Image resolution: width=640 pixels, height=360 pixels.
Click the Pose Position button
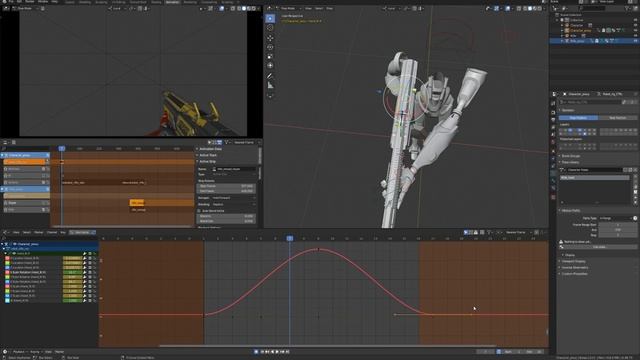pos(578,118)
